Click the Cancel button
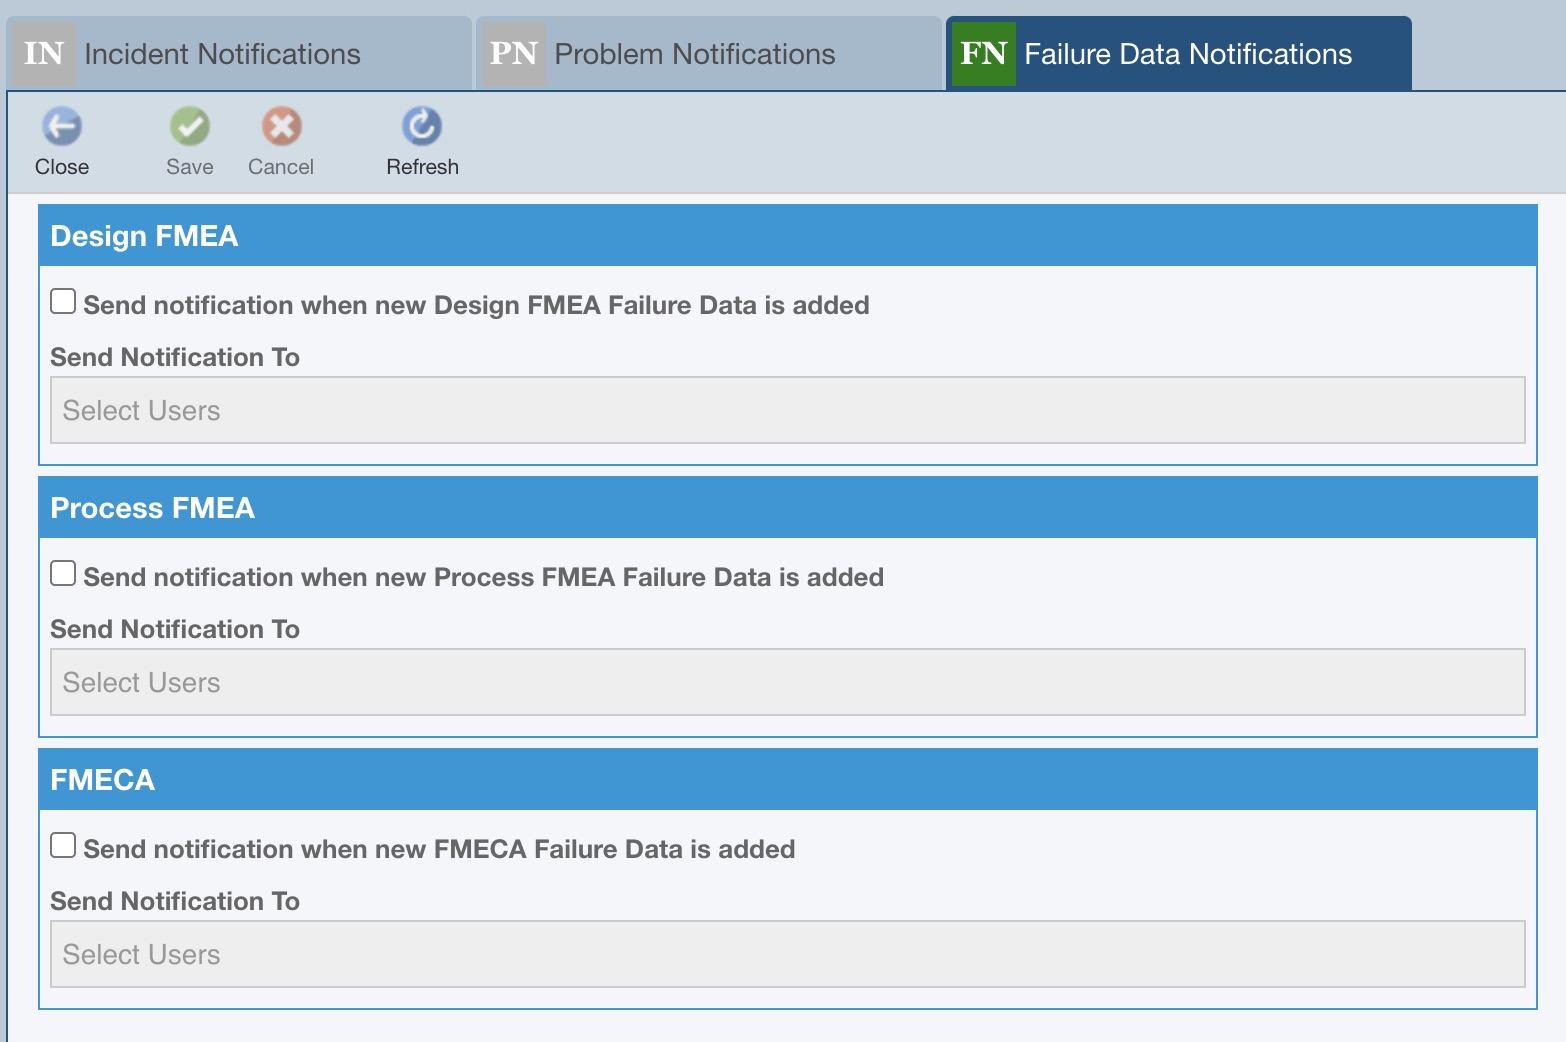Image resolution: width=1566 pixels, height=1042 pixels. [281, 141]
